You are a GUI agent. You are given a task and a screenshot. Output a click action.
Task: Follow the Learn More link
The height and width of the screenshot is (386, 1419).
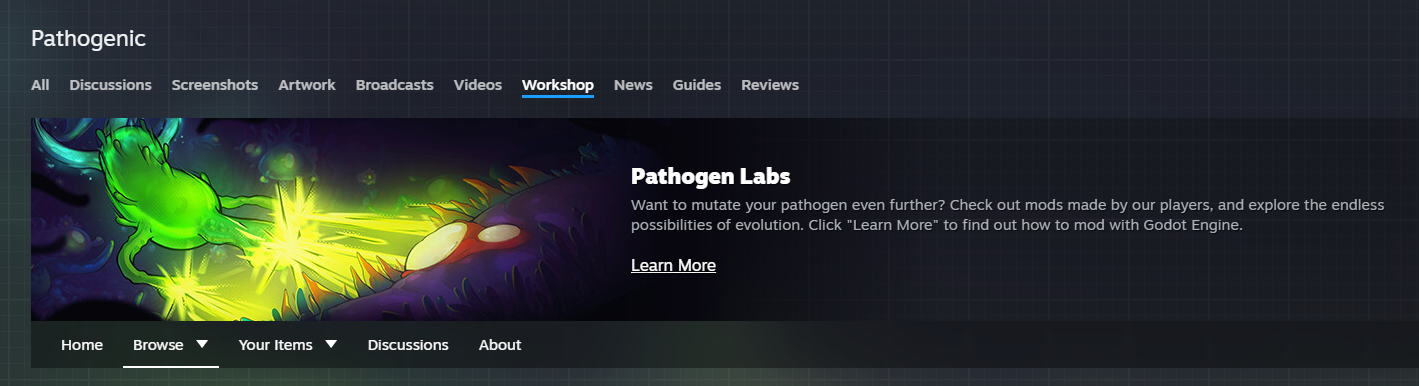(673, 266)
